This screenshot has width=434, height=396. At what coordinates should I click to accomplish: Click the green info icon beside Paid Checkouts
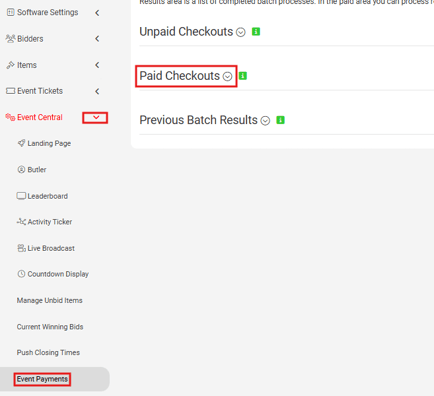[x=243, y=76]
